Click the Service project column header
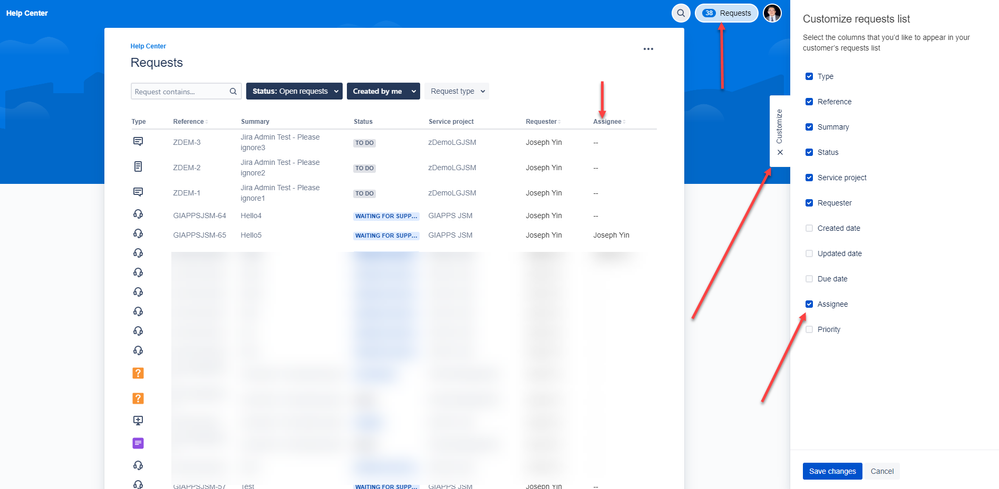 (x=451, y=122)
